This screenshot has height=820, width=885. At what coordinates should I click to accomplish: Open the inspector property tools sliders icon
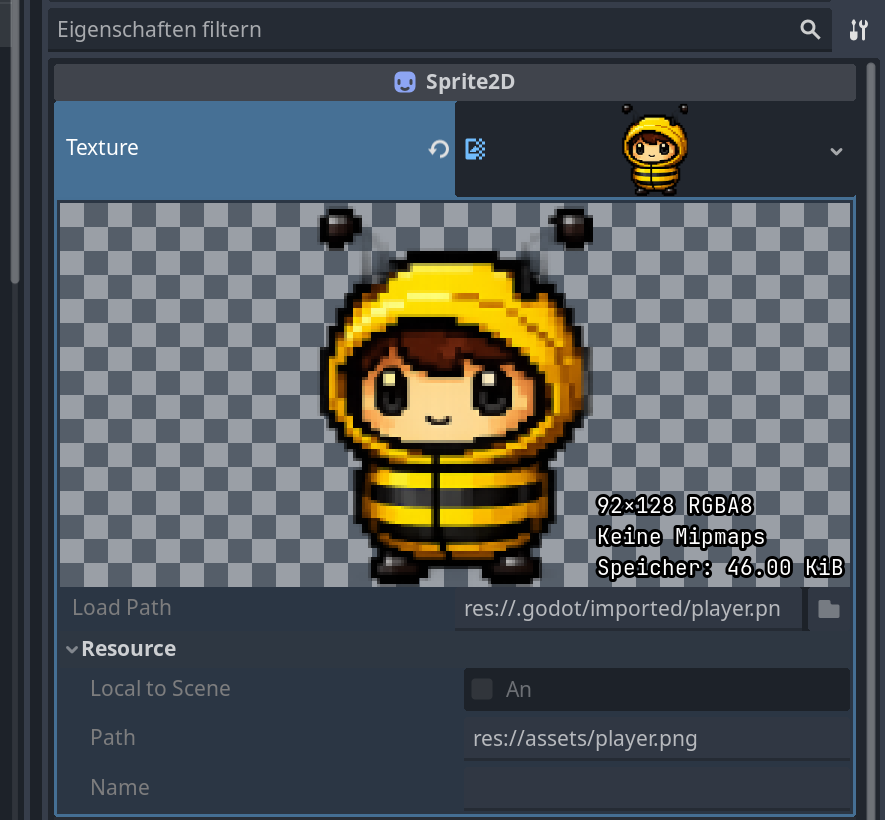pos(859,30)
